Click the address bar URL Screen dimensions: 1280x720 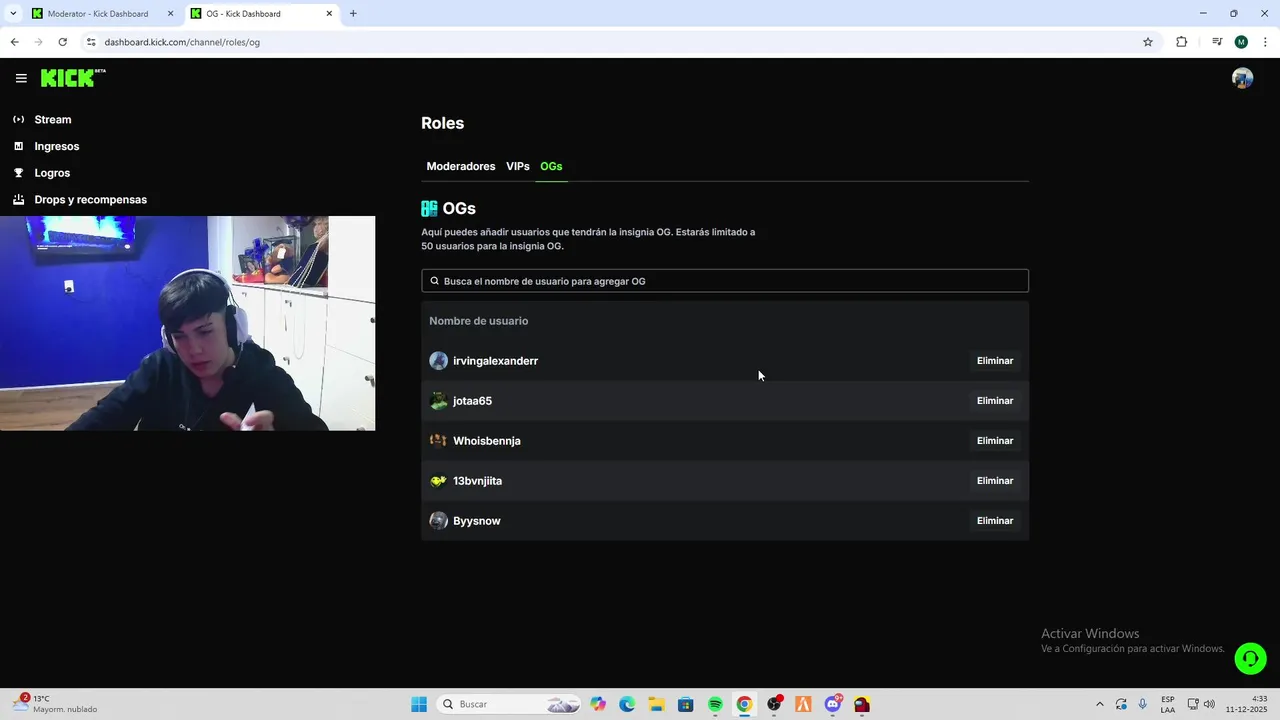[x=182, y=42]
